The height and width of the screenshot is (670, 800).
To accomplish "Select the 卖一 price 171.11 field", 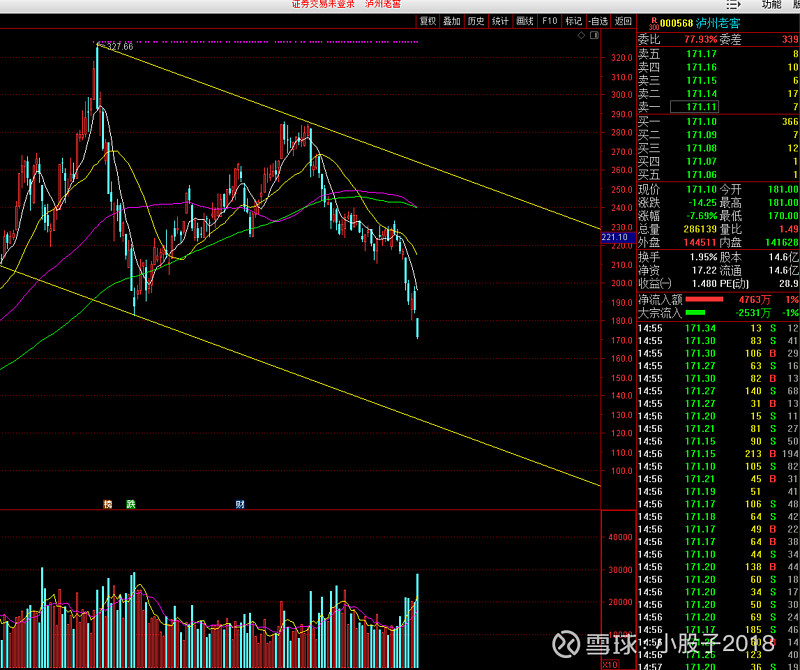I will 694,107.
